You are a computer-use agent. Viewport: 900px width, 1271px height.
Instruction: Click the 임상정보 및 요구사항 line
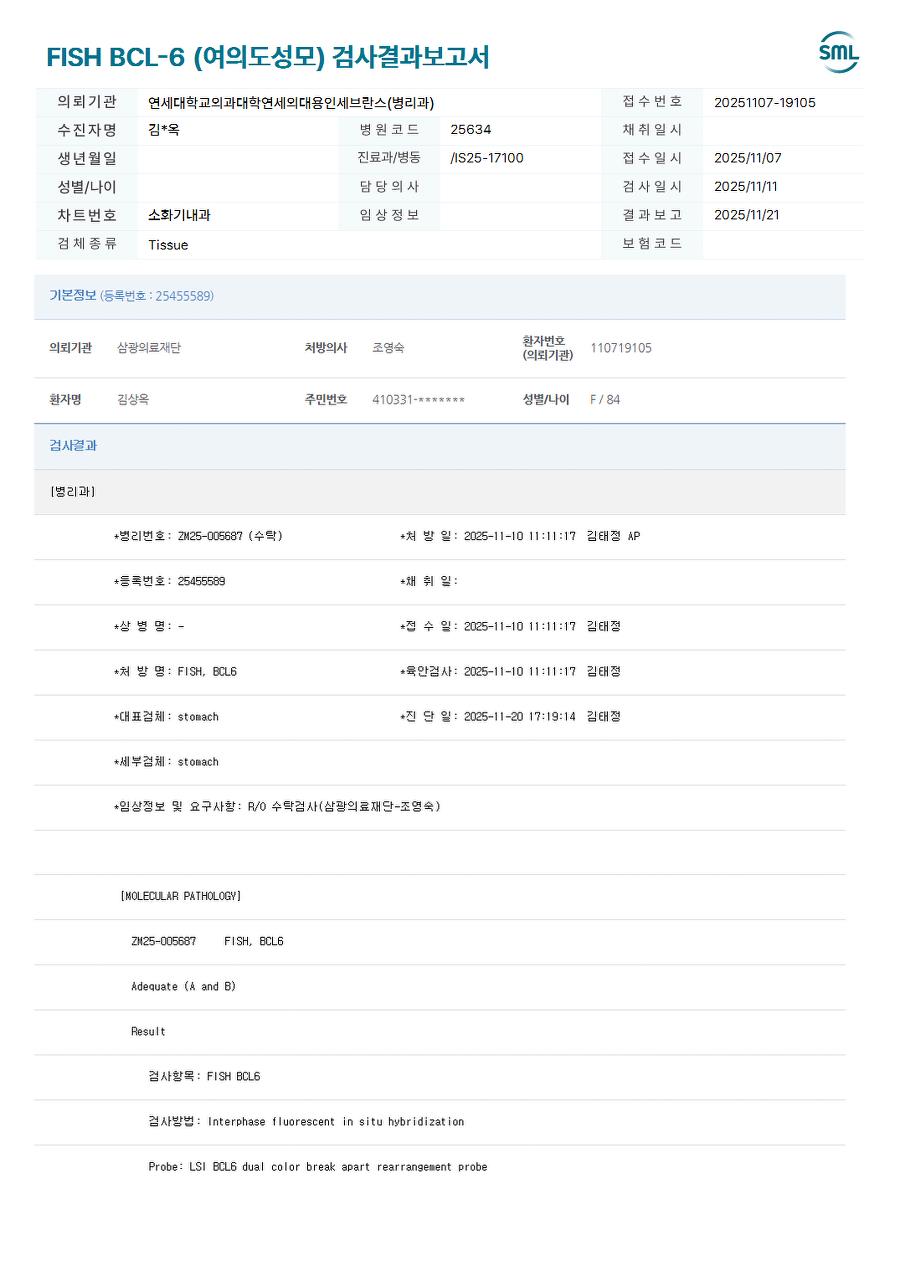277,806
